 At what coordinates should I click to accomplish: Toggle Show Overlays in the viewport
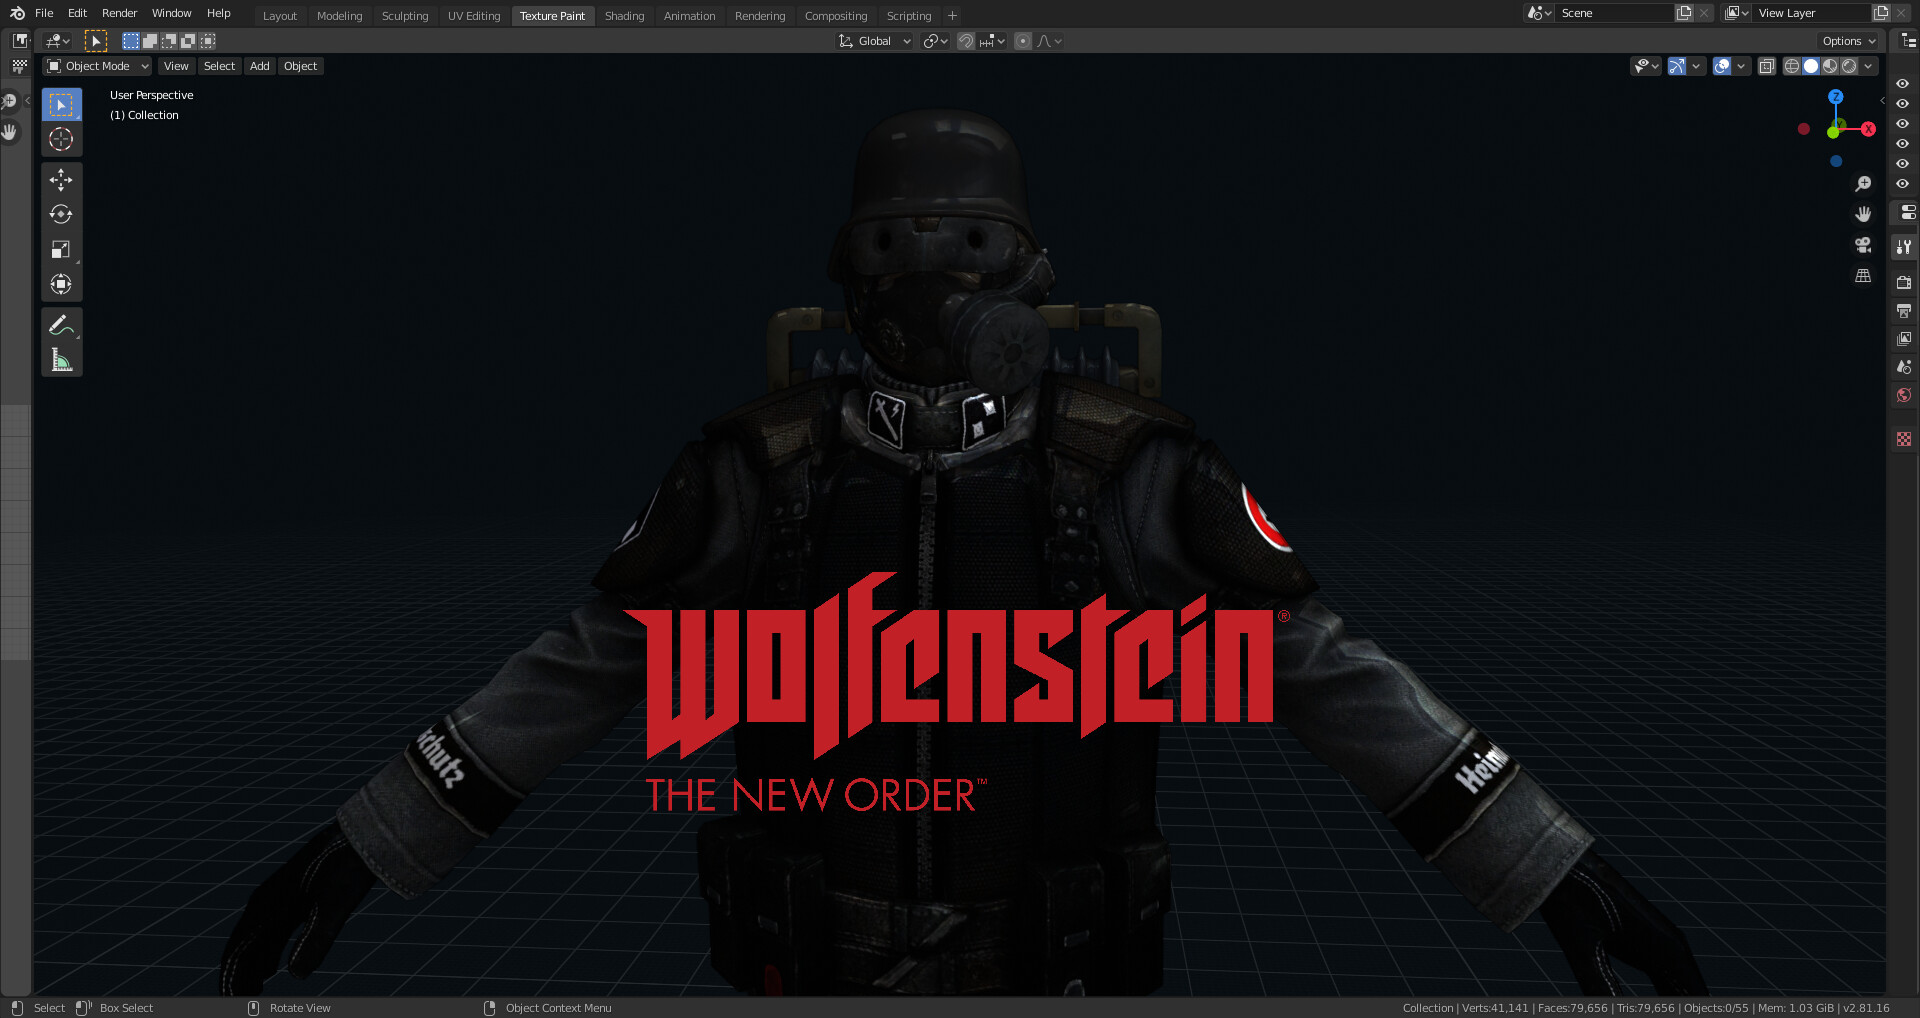[x=1723, y=66]
